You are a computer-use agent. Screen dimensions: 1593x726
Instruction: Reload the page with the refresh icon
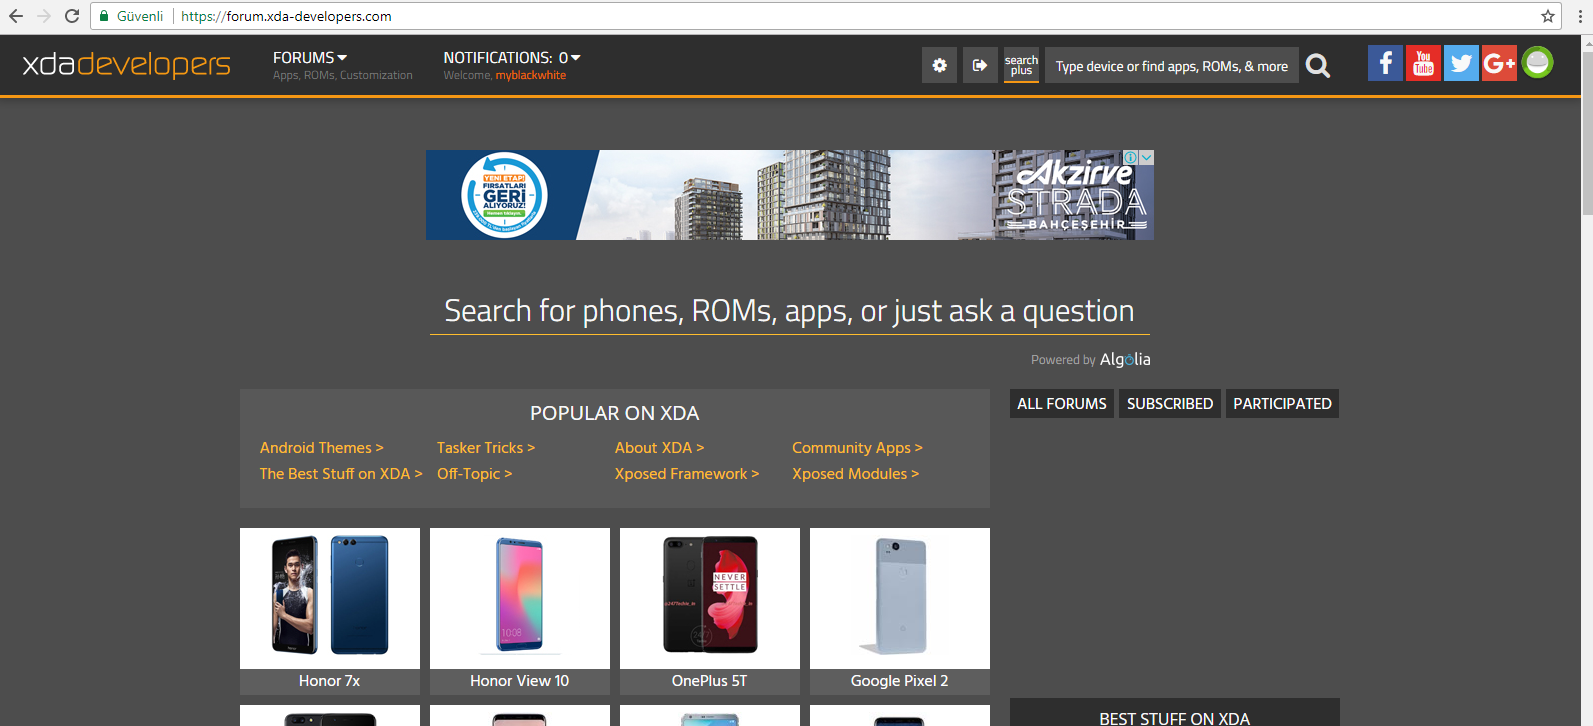click(x=72, y=16)
